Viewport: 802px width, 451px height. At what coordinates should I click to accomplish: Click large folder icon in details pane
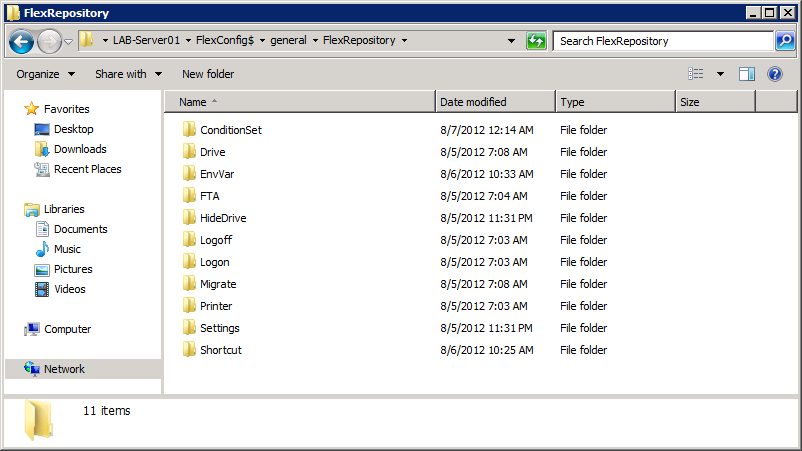(39, 420)
